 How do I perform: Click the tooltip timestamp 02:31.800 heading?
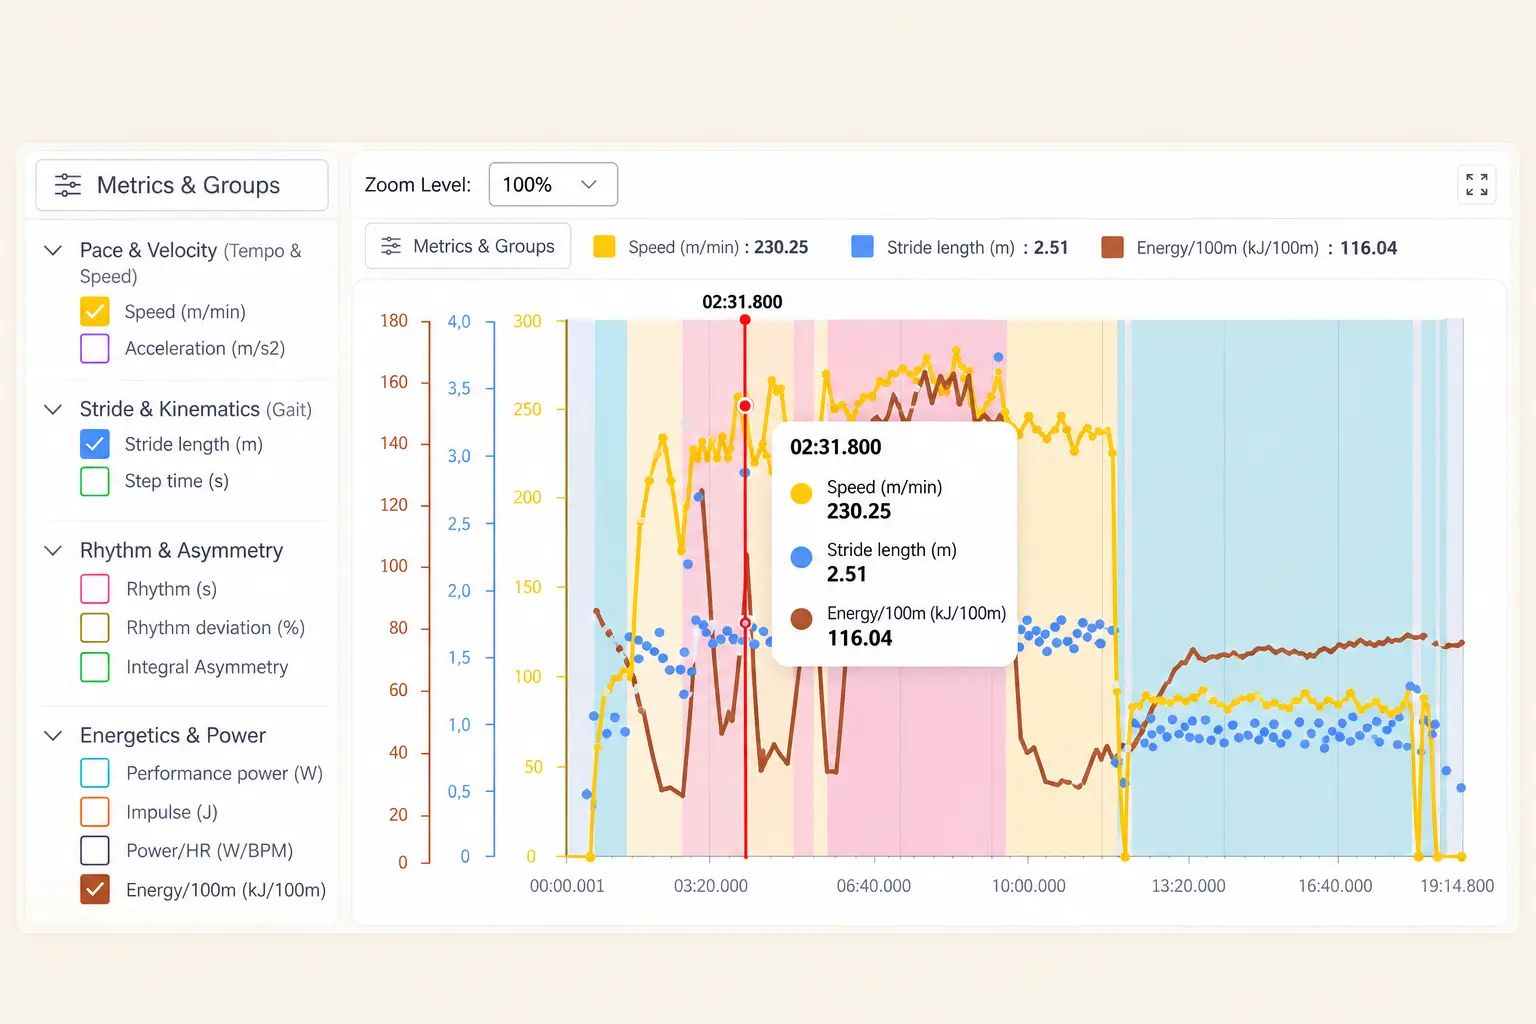[836, 447]
